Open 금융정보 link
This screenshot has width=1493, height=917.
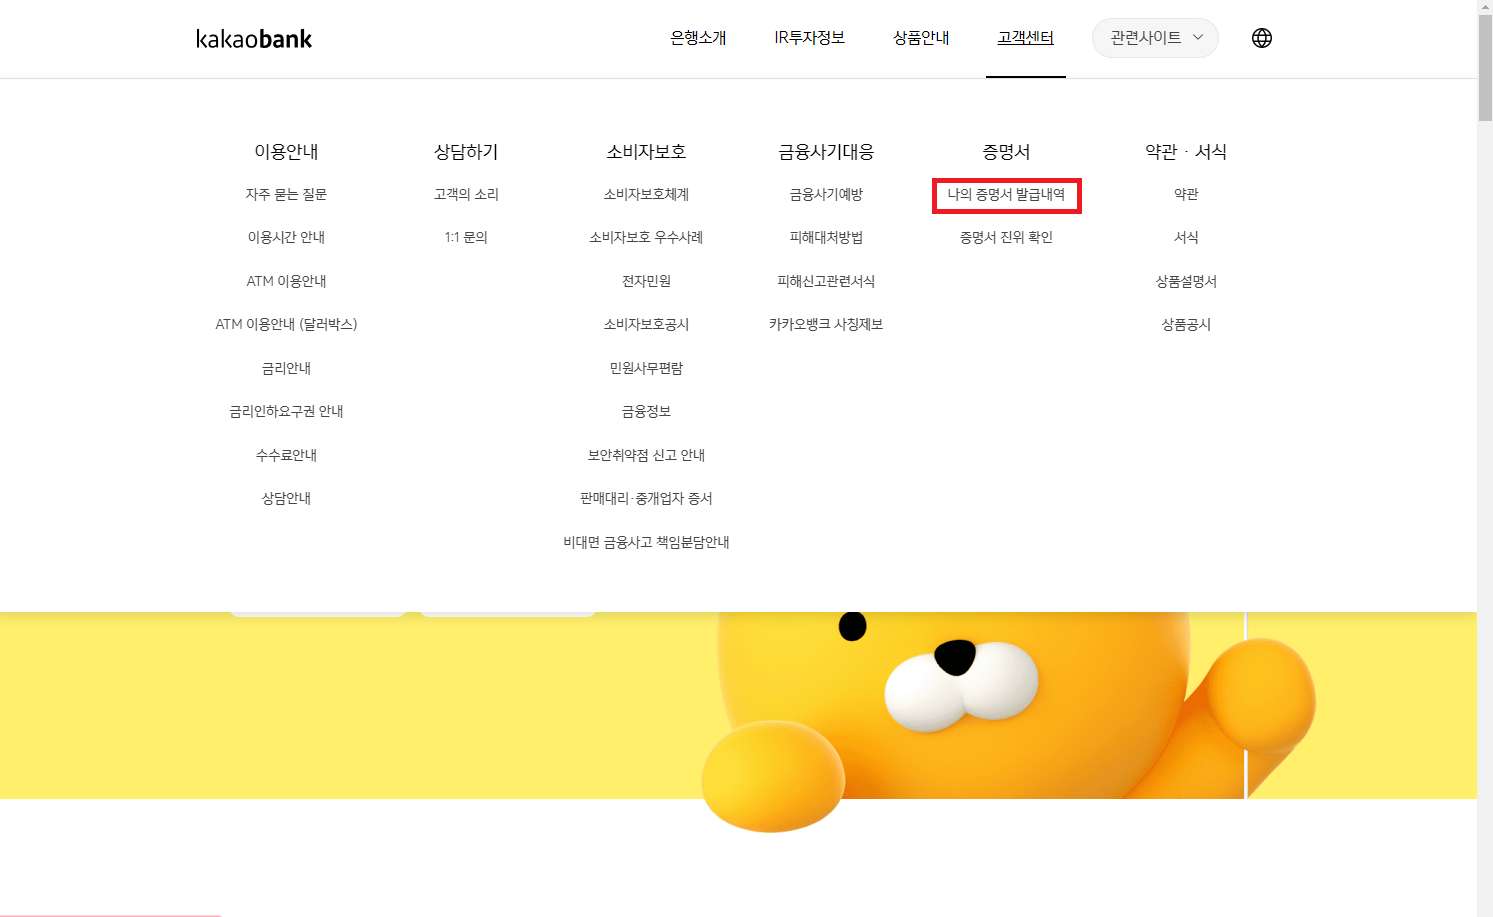(x=646, y=411)
